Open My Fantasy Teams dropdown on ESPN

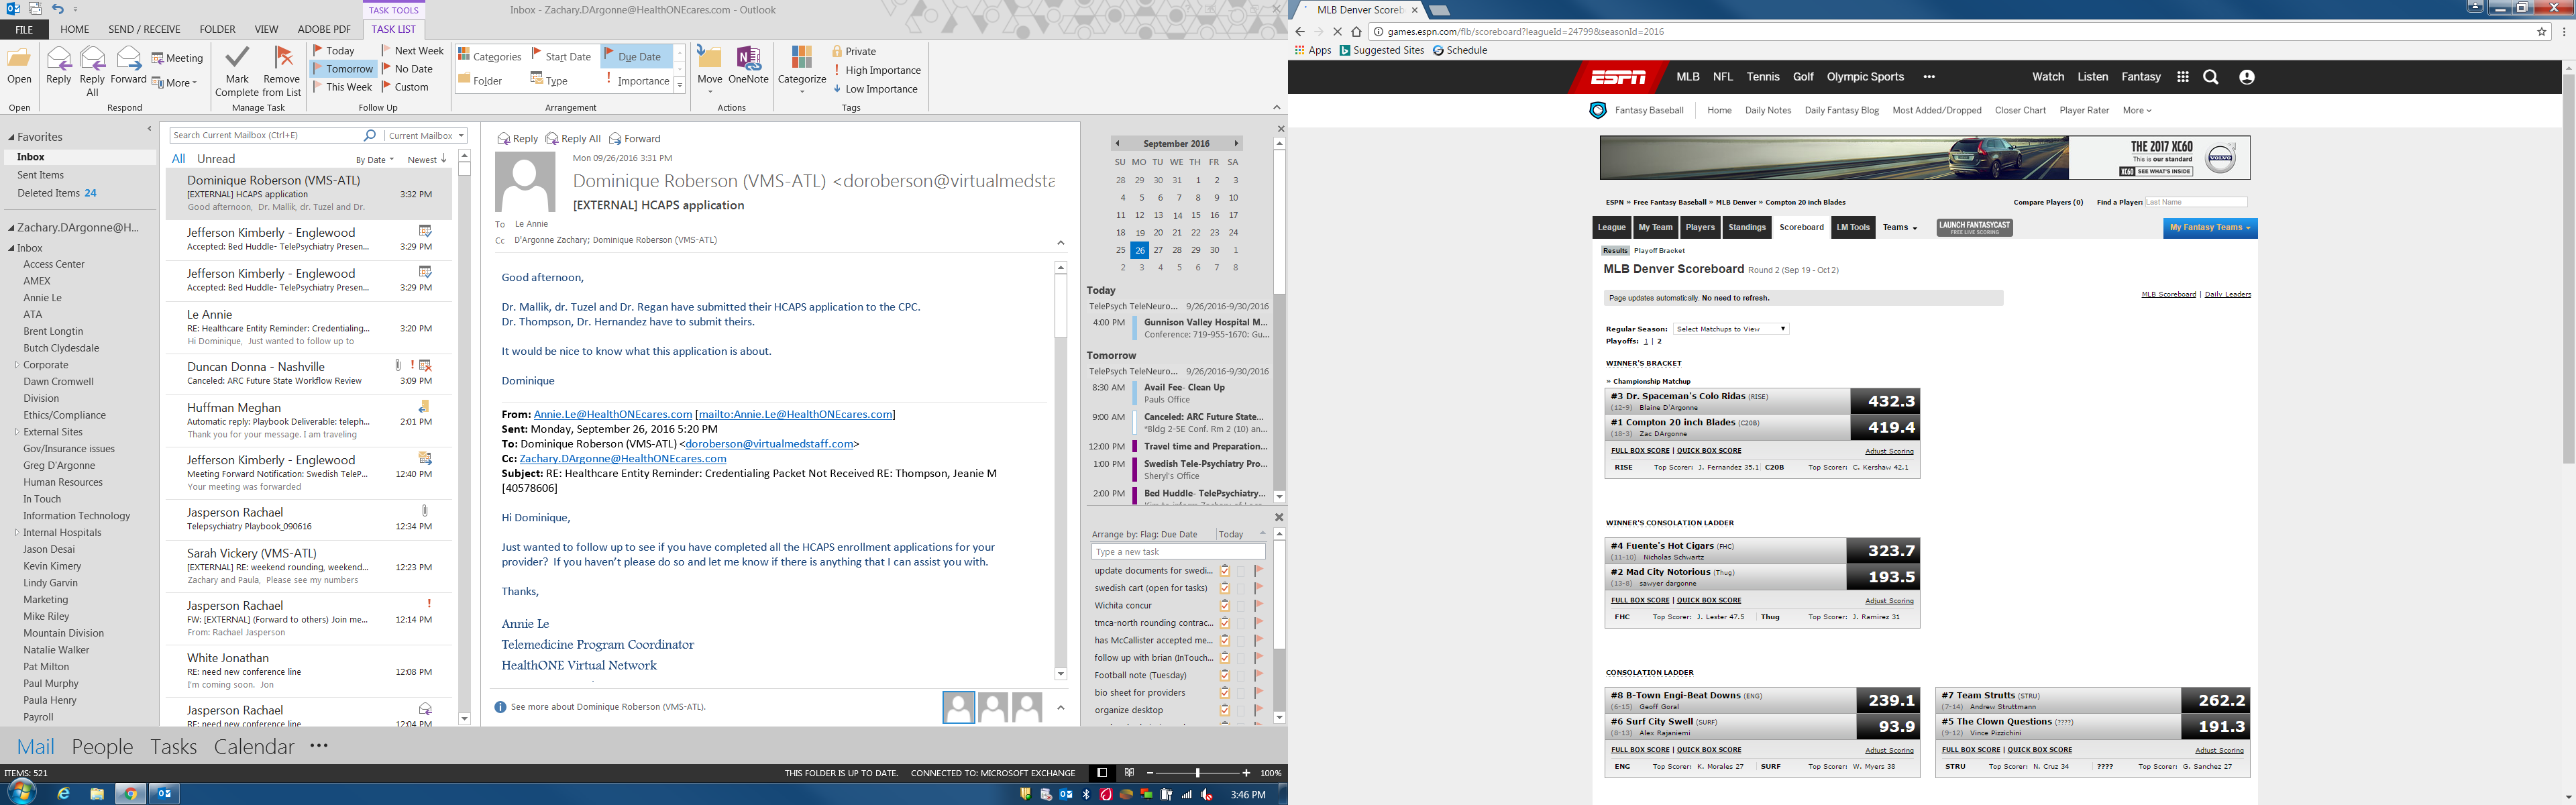2210,228
